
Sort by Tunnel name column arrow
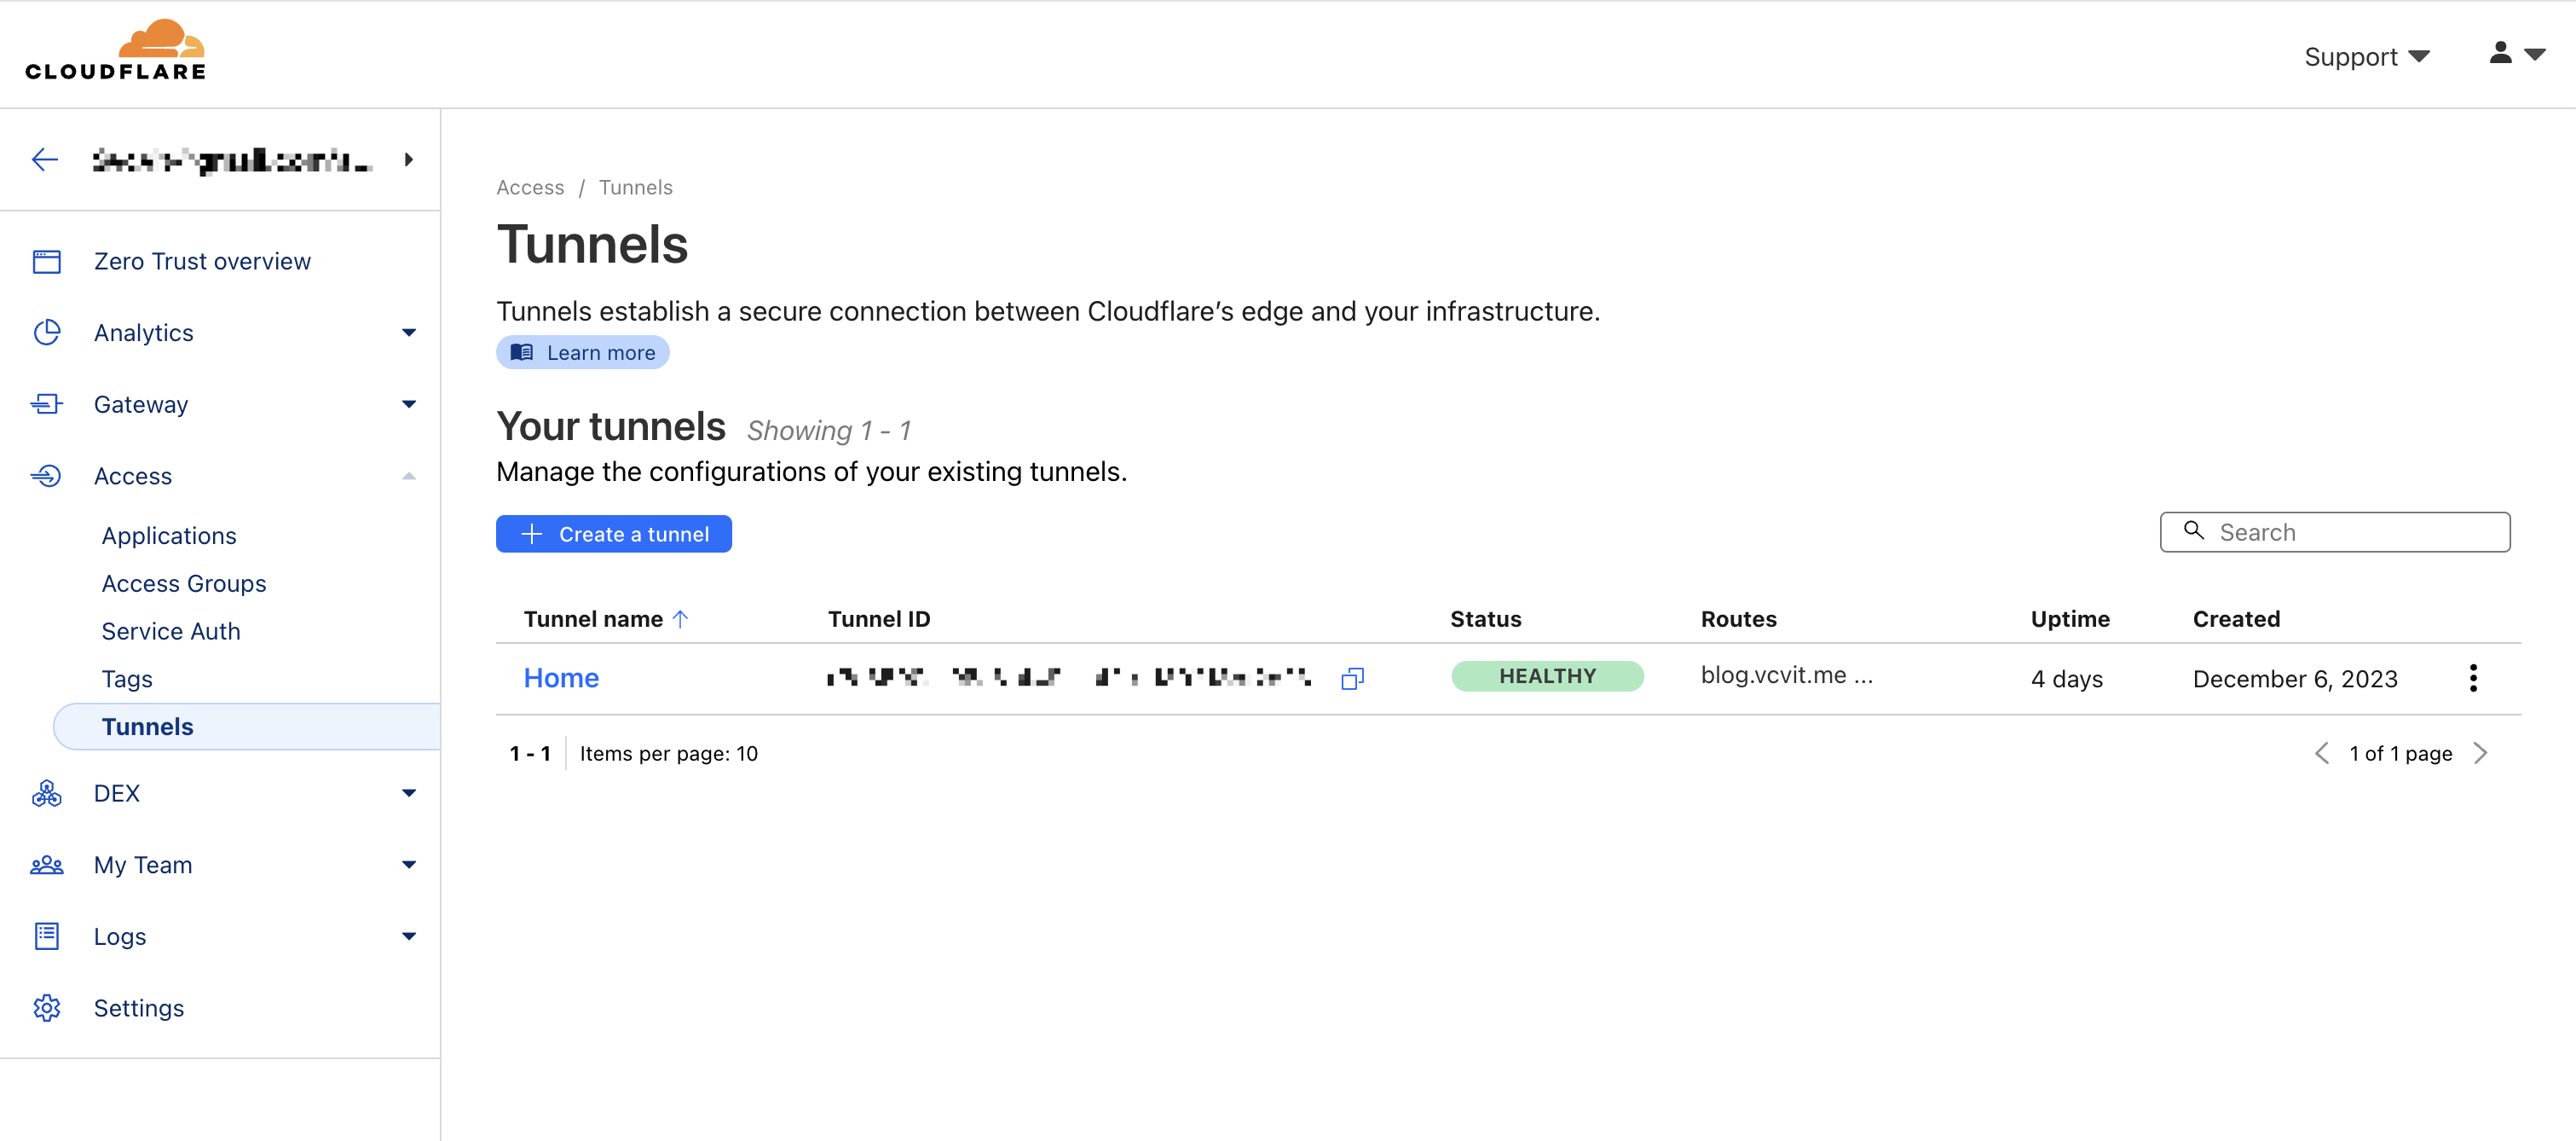click(x=681, y=620)
